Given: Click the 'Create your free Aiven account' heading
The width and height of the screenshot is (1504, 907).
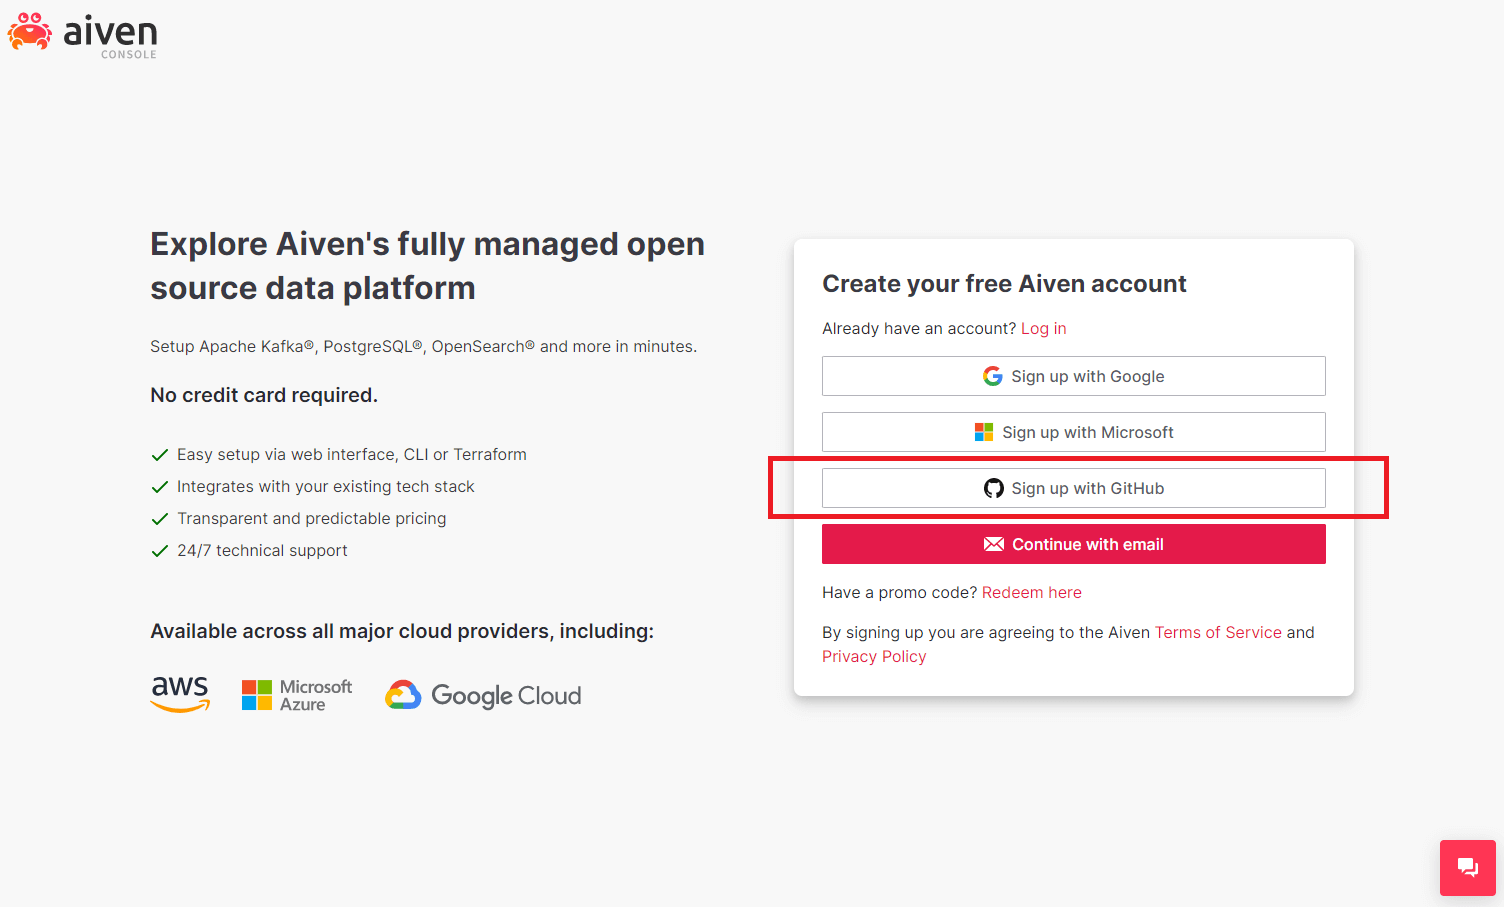Looking at the screenshot, I should click(1004, 284).
